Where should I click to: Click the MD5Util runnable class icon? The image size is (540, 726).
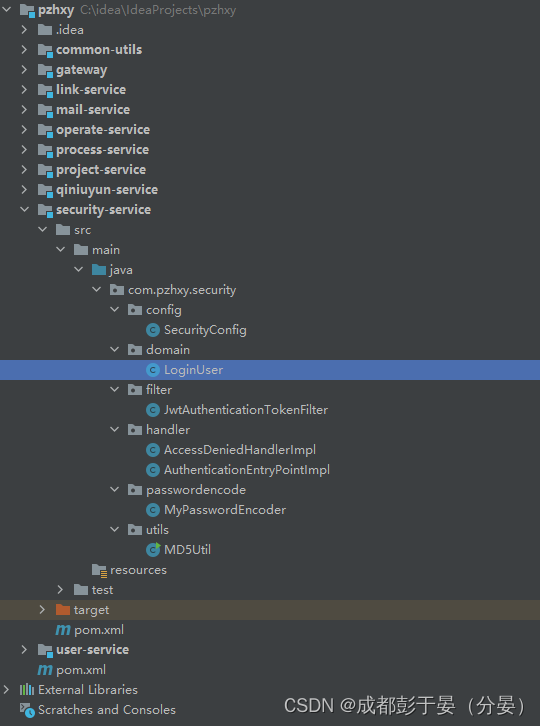coord(153,549)
